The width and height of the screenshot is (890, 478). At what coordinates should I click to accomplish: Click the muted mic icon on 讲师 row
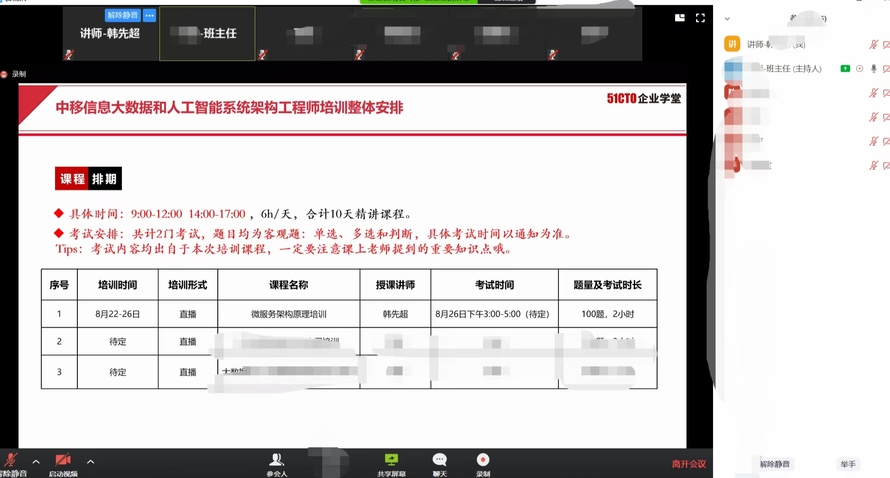[874, 44]
